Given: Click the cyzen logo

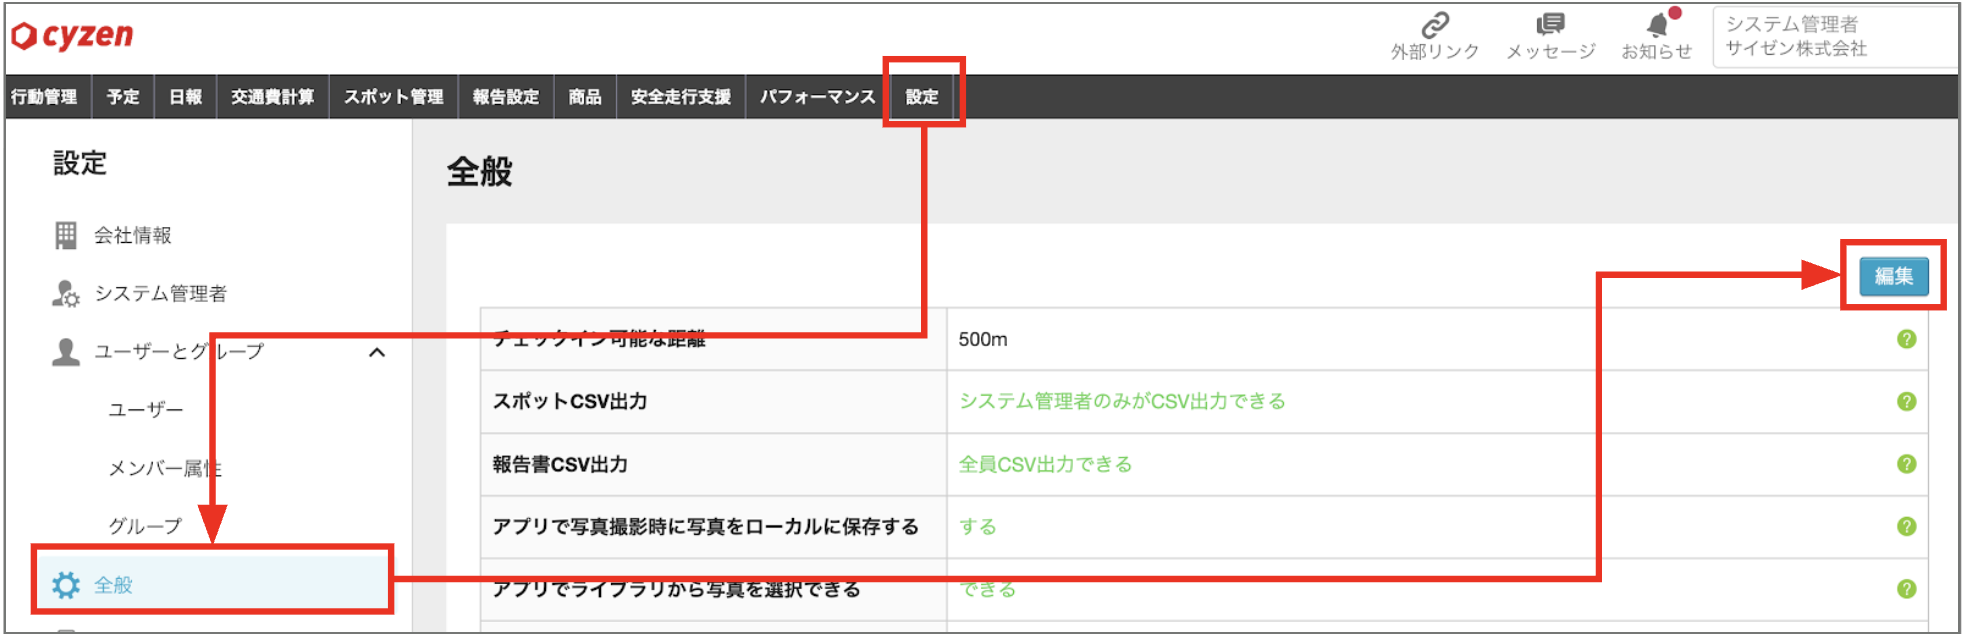Looking at the screenshot, I should 72,36.
